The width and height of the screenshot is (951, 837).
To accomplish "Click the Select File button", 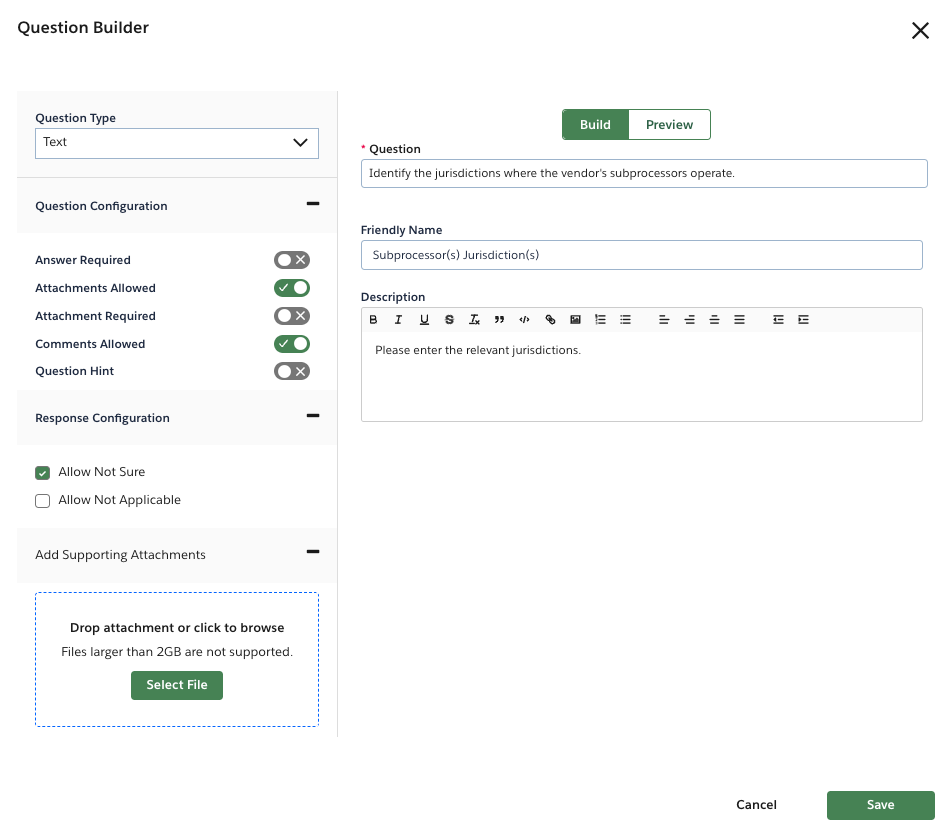I will click(176, 685).
